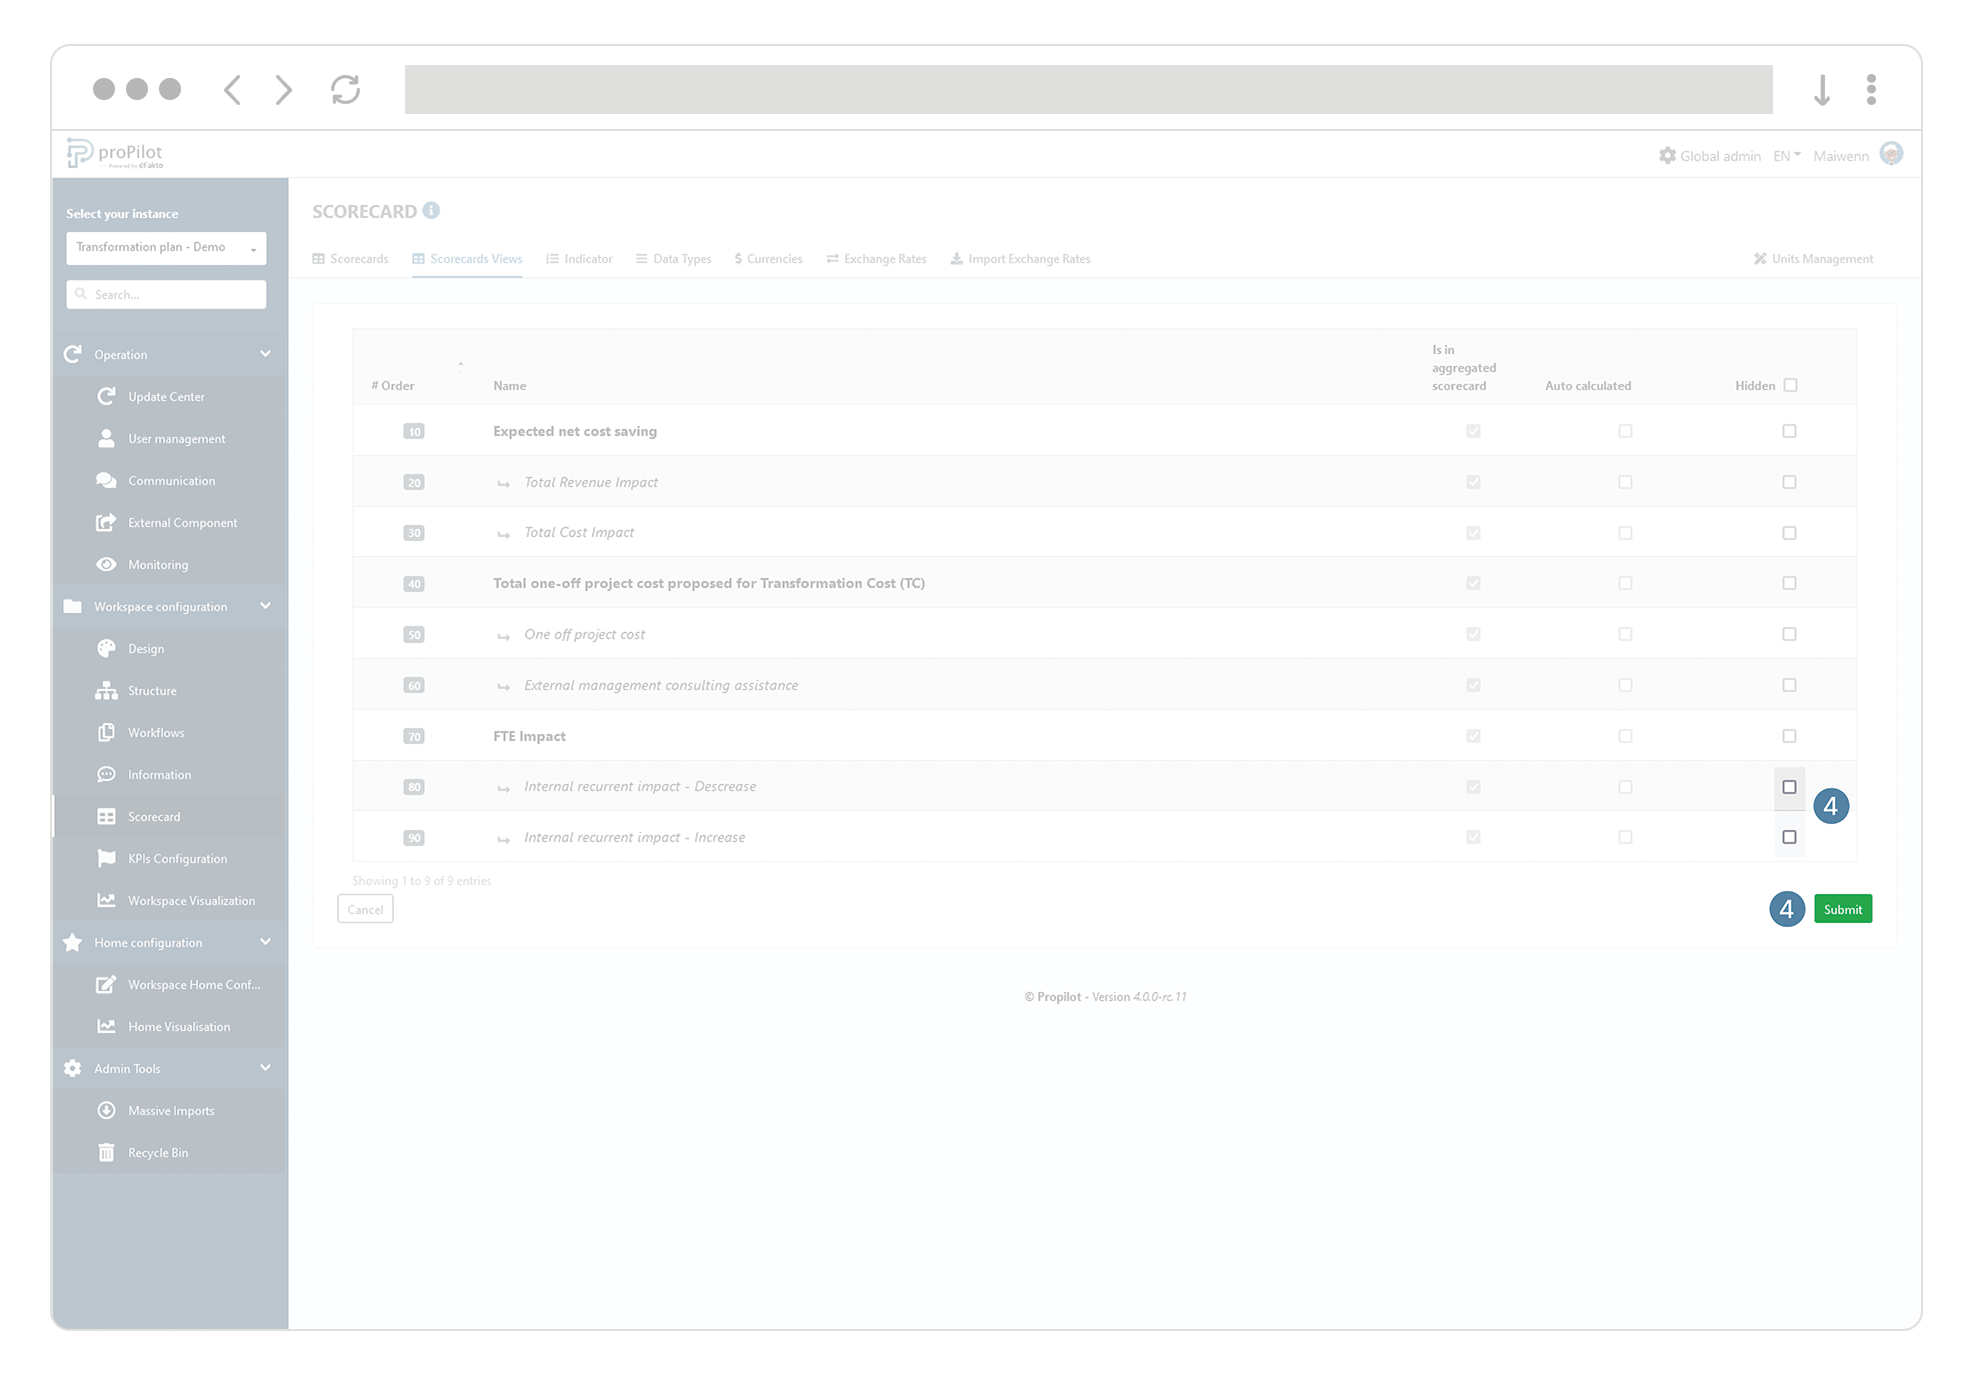Click the Massive Imports icon
1973x1384 pixels.
click(x=106, y=1110)
